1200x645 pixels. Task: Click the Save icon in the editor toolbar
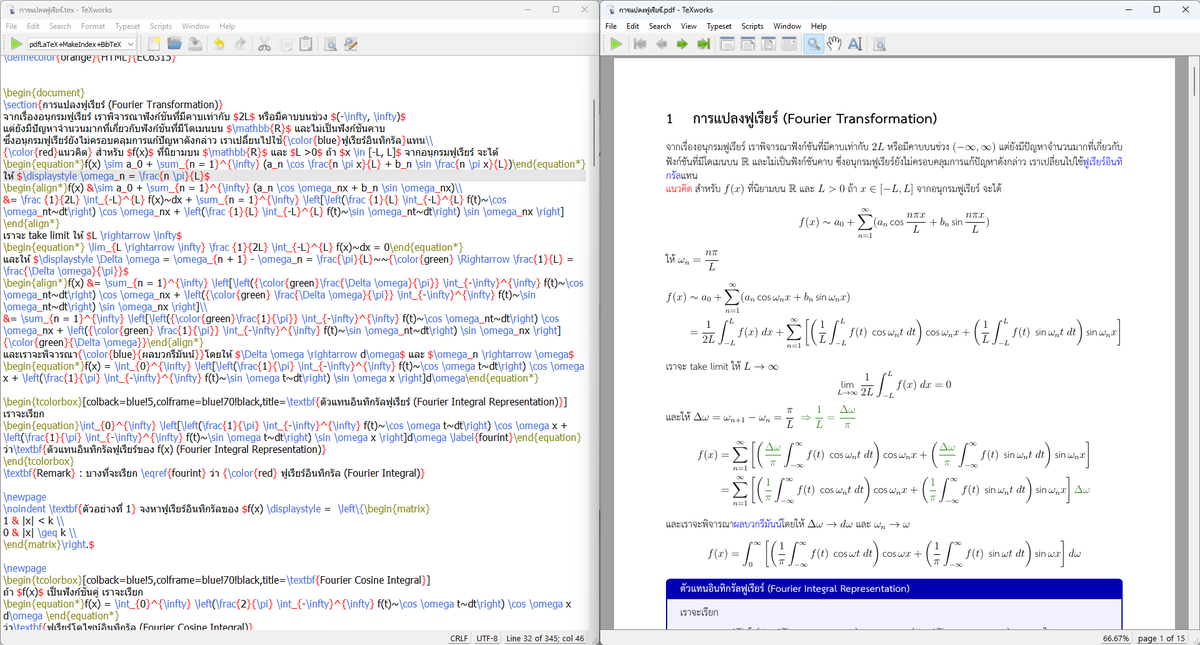[195, 44]
